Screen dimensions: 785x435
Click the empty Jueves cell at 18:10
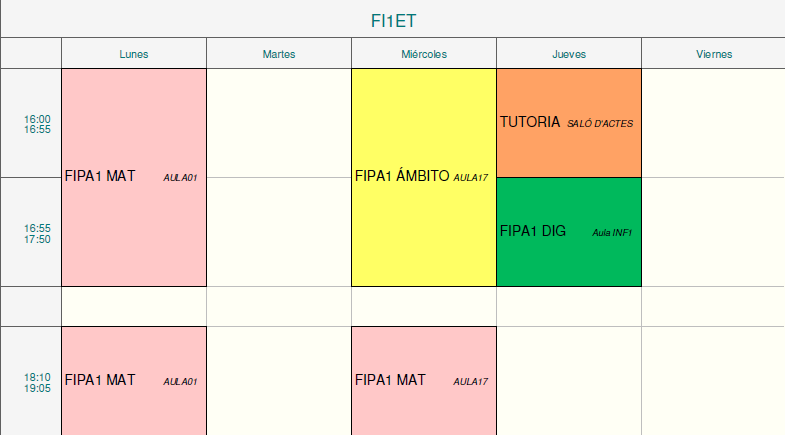[x=568, y=380]
